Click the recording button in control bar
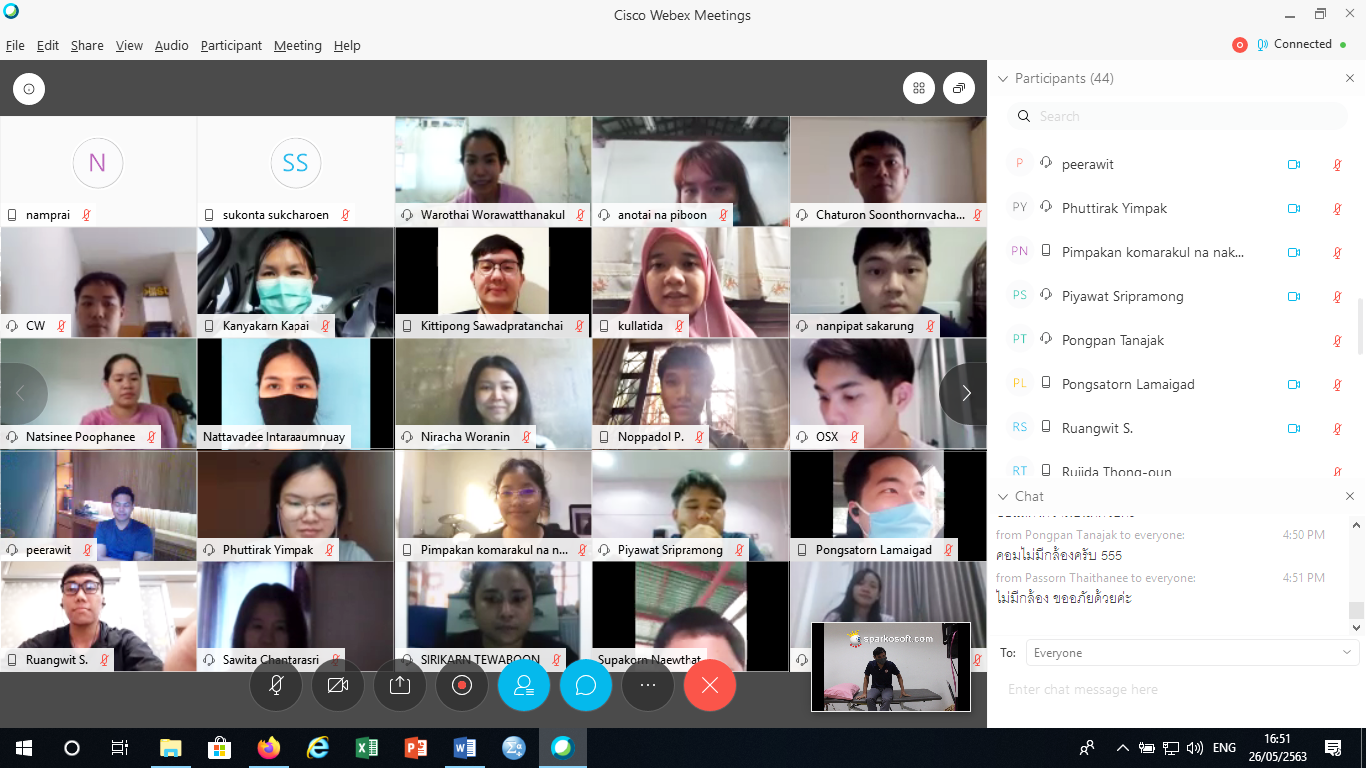Image resolution: width=1366 pixels, height=768 pixels. pos(462,685)
